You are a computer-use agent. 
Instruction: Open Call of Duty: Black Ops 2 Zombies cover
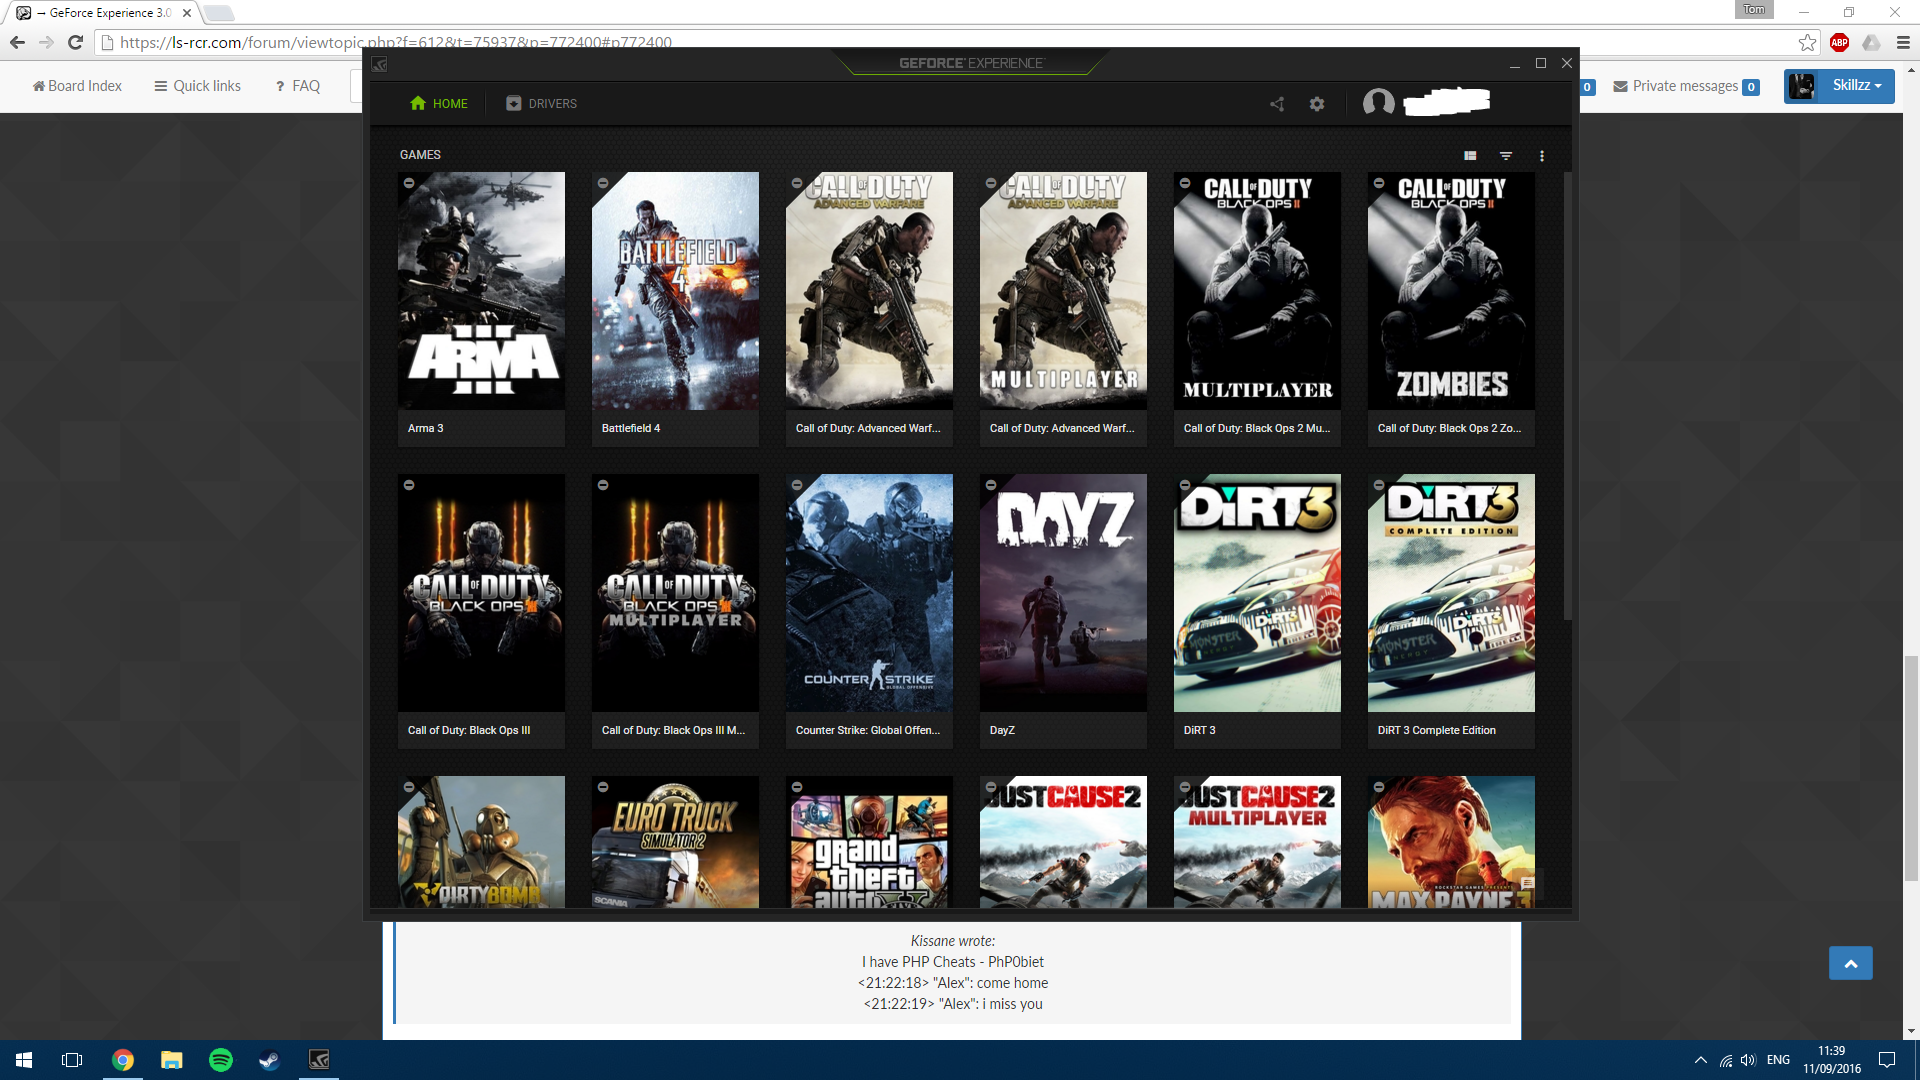[1451, 291]
